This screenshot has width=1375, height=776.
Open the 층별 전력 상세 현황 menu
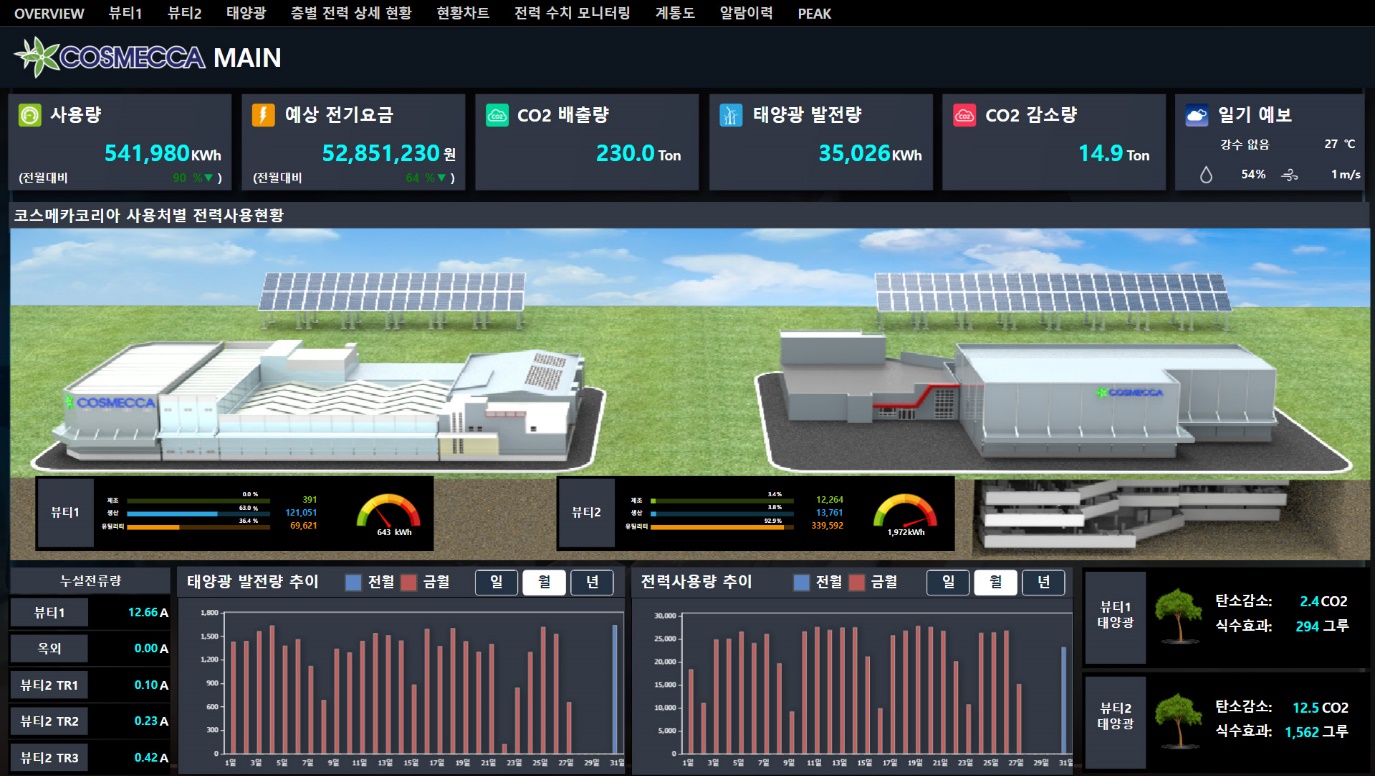pos(351,13)
